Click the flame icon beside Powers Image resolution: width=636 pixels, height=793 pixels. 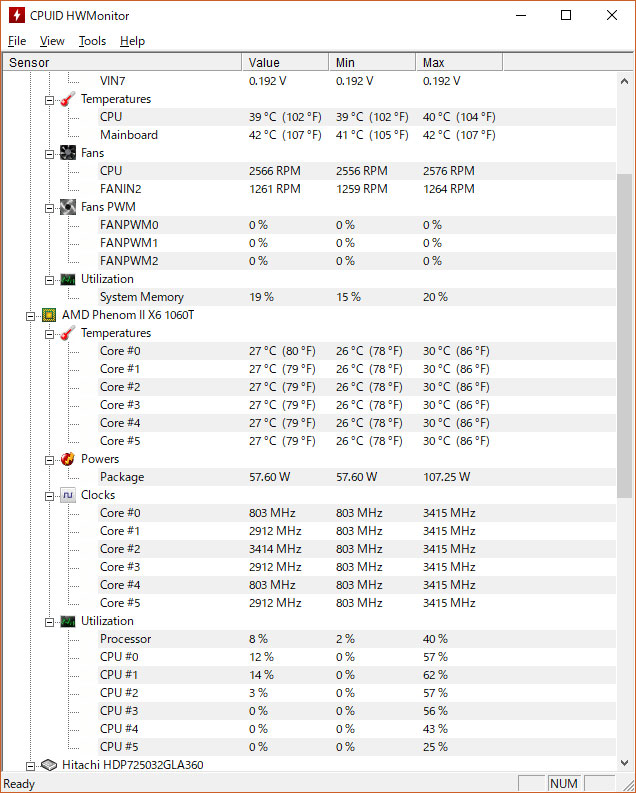(68, 459)
